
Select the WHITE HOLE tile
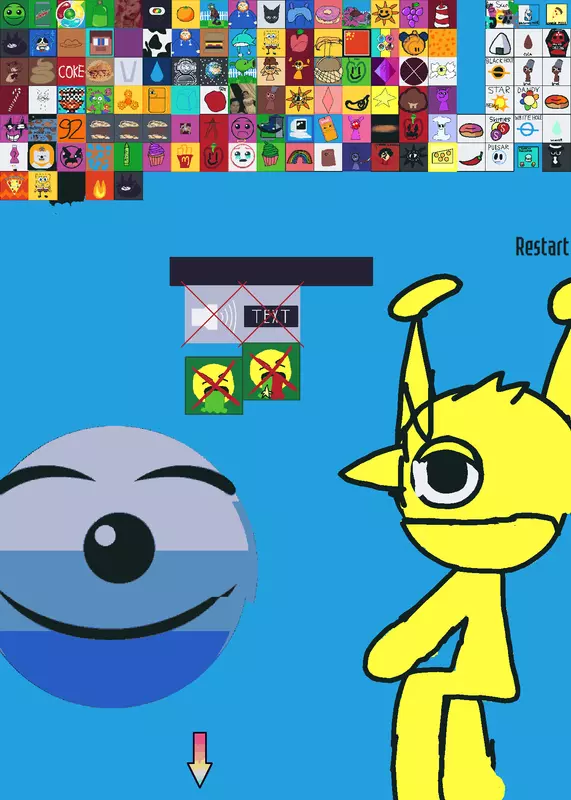pyautogui.click(x=528, y=129)
